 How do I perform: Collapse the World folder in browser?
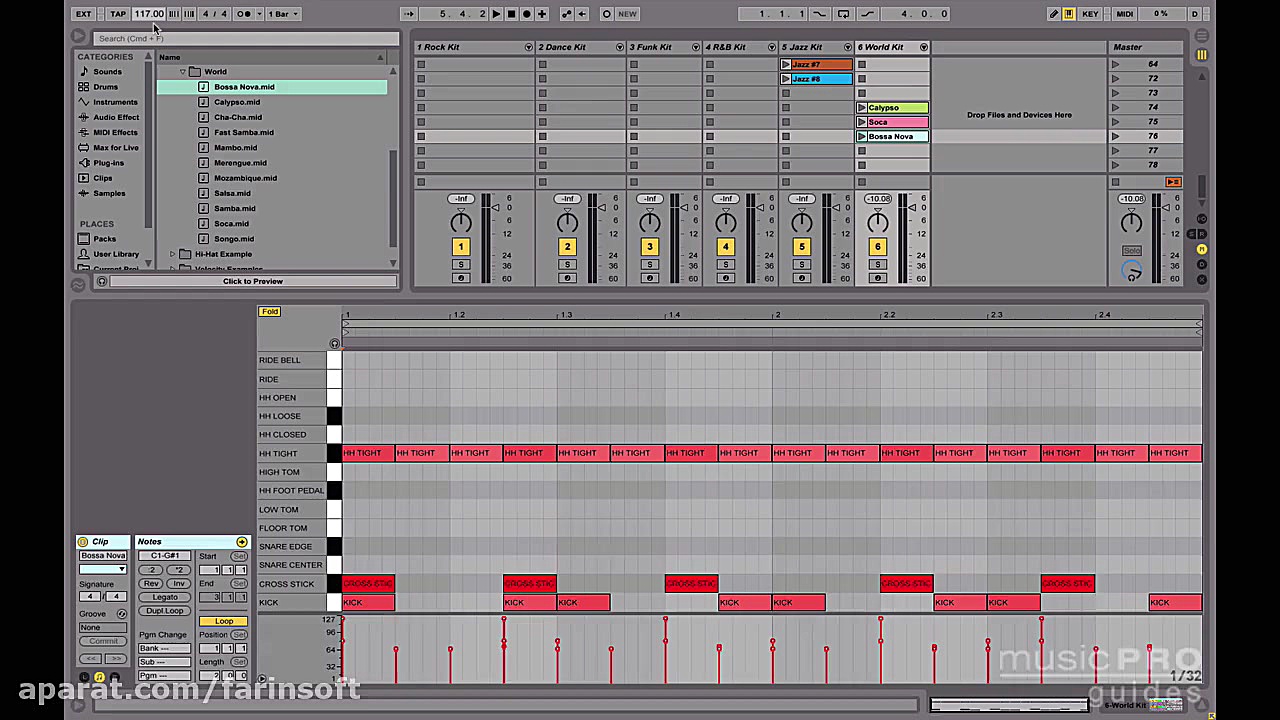[x=183, y=72]
